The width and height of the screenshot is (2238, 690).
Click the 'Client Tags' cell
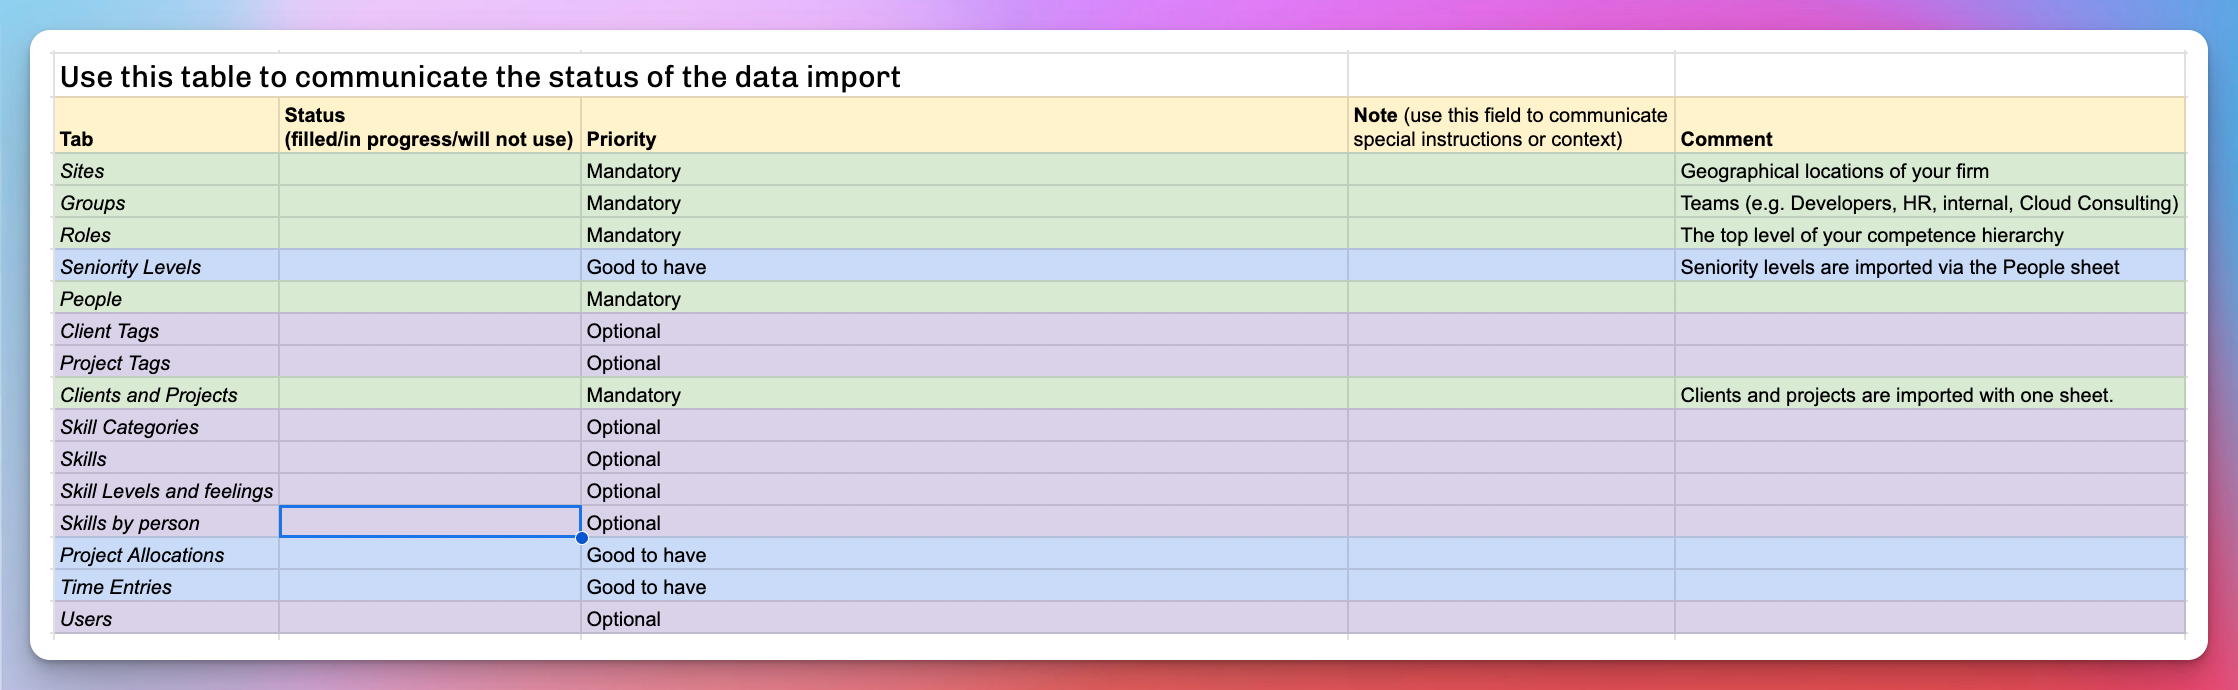tap(166, 330)
